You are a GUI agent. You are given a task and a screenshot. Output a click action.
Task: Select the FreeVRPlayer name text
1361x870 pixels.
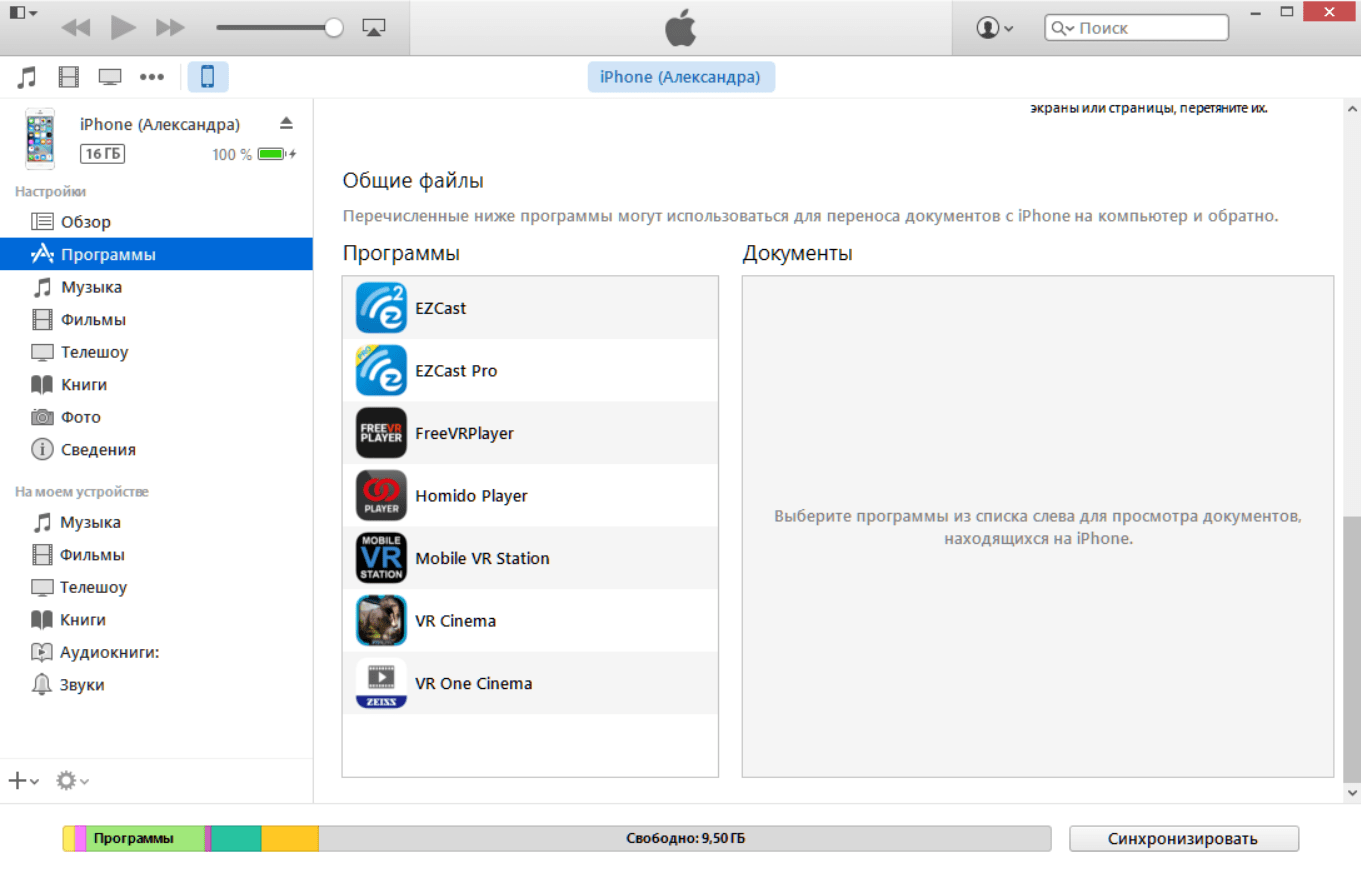coord(464,433)
